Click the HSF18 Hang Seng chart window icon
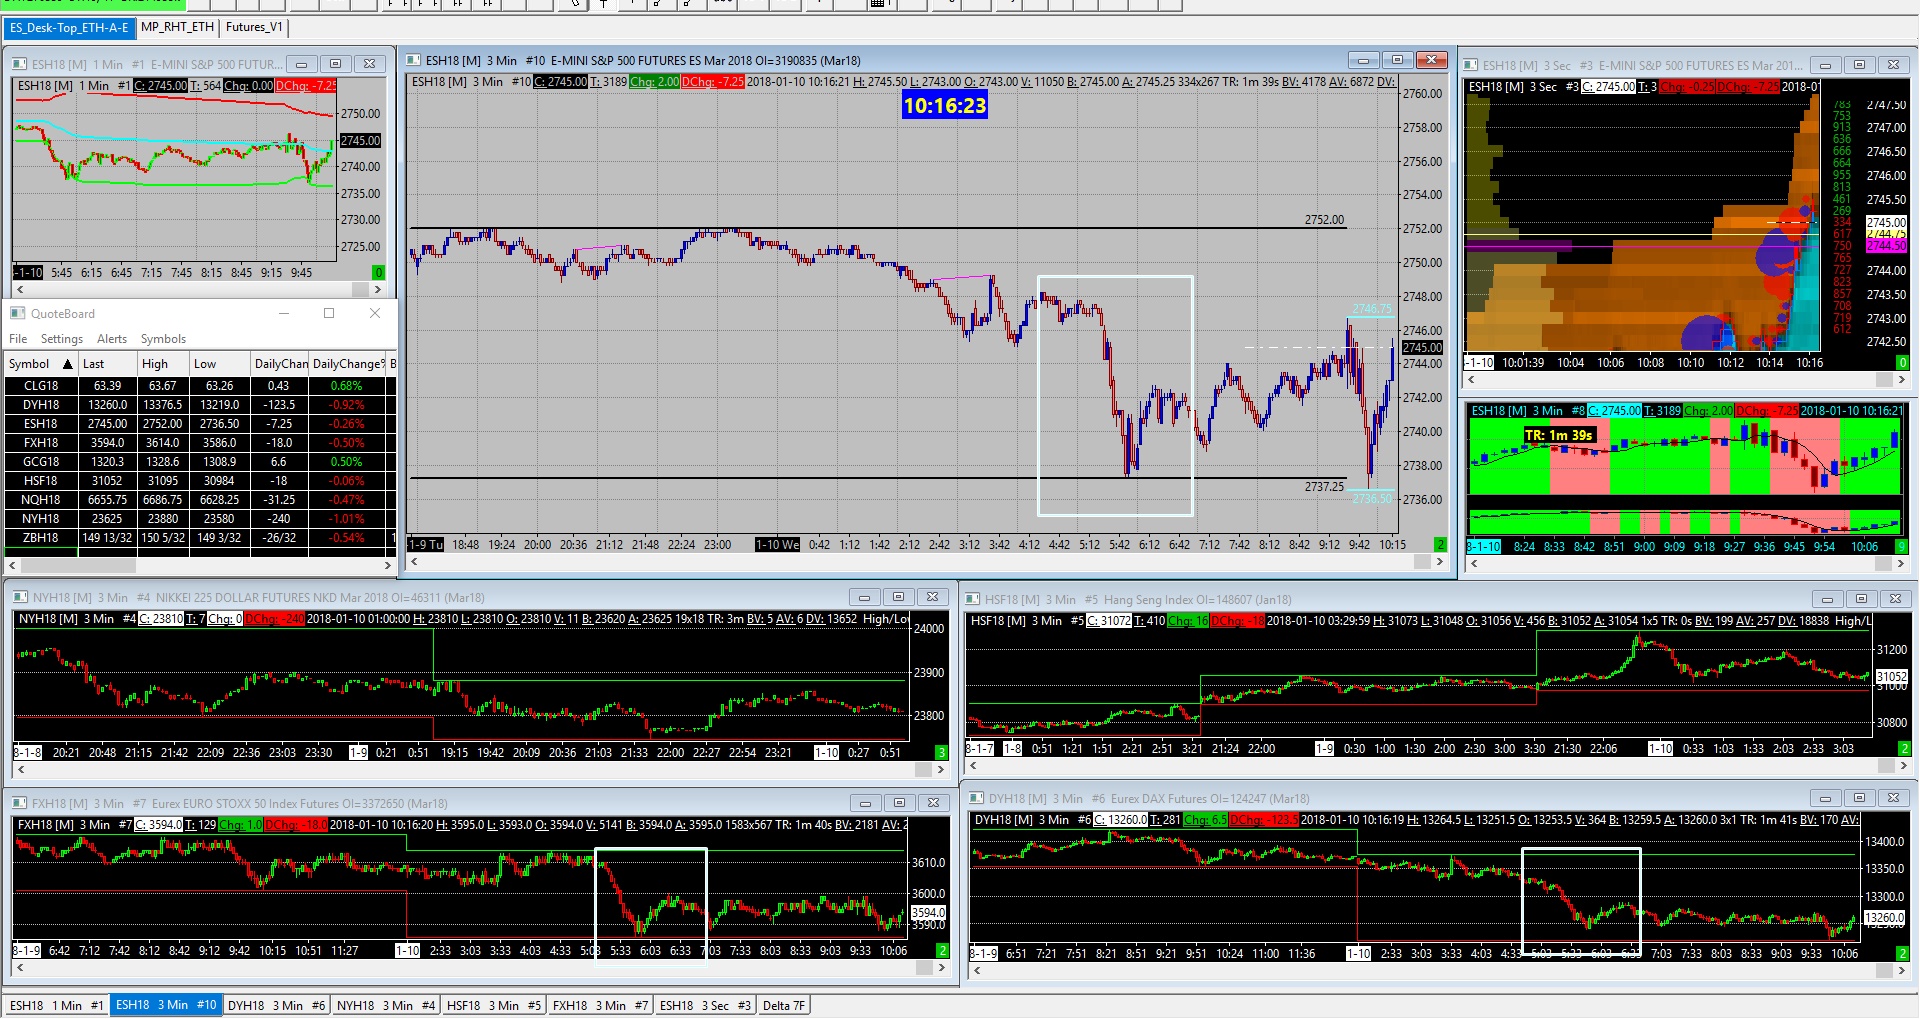Viewport: 1920px width, 1019px height. coord(972,599)
